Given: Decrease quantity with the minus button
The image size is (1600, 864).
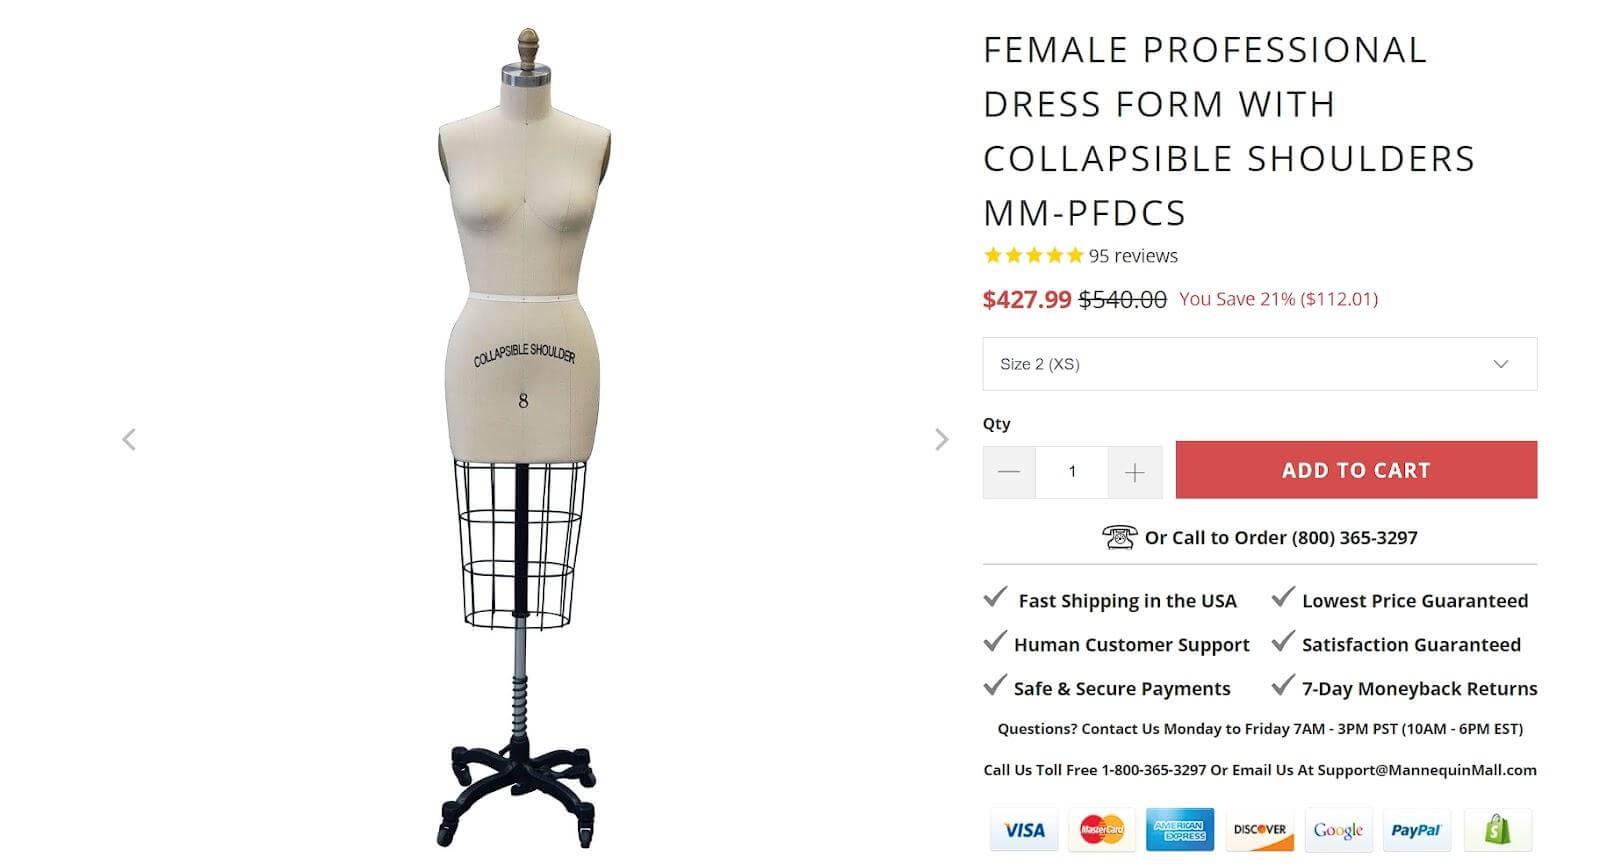Looking at the screenshot, I should [1009, 472].
